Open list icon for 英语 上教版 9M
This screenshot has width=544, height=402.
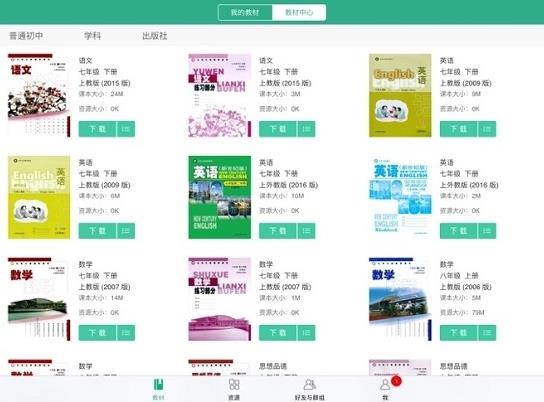[487, 129]
